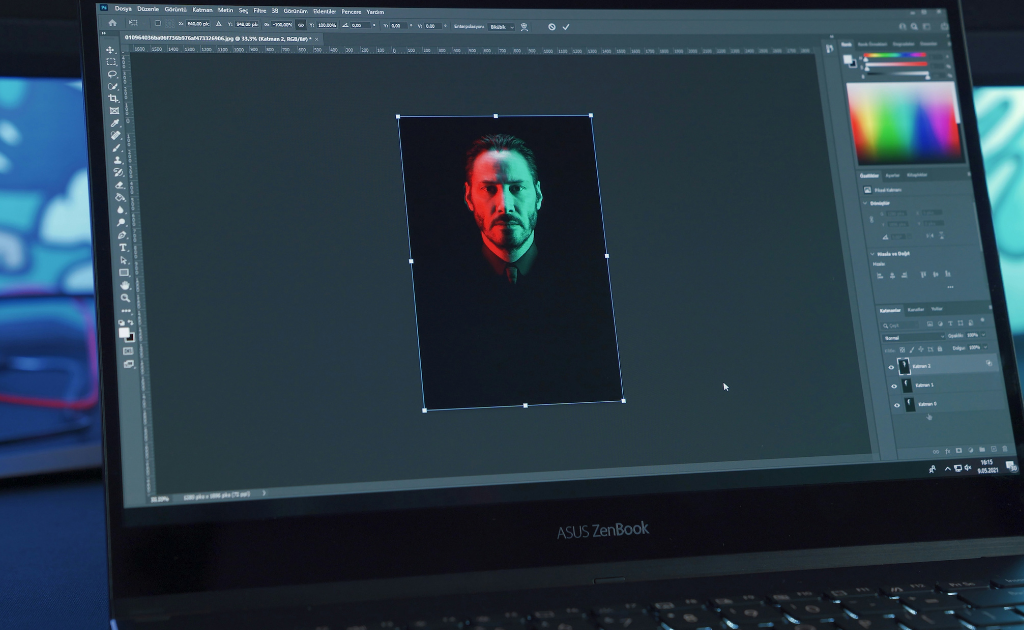Image resolution: width=1024 pixels, height=630 pixels.
Task: Toggle lock position icon
Action: (921, 349)
